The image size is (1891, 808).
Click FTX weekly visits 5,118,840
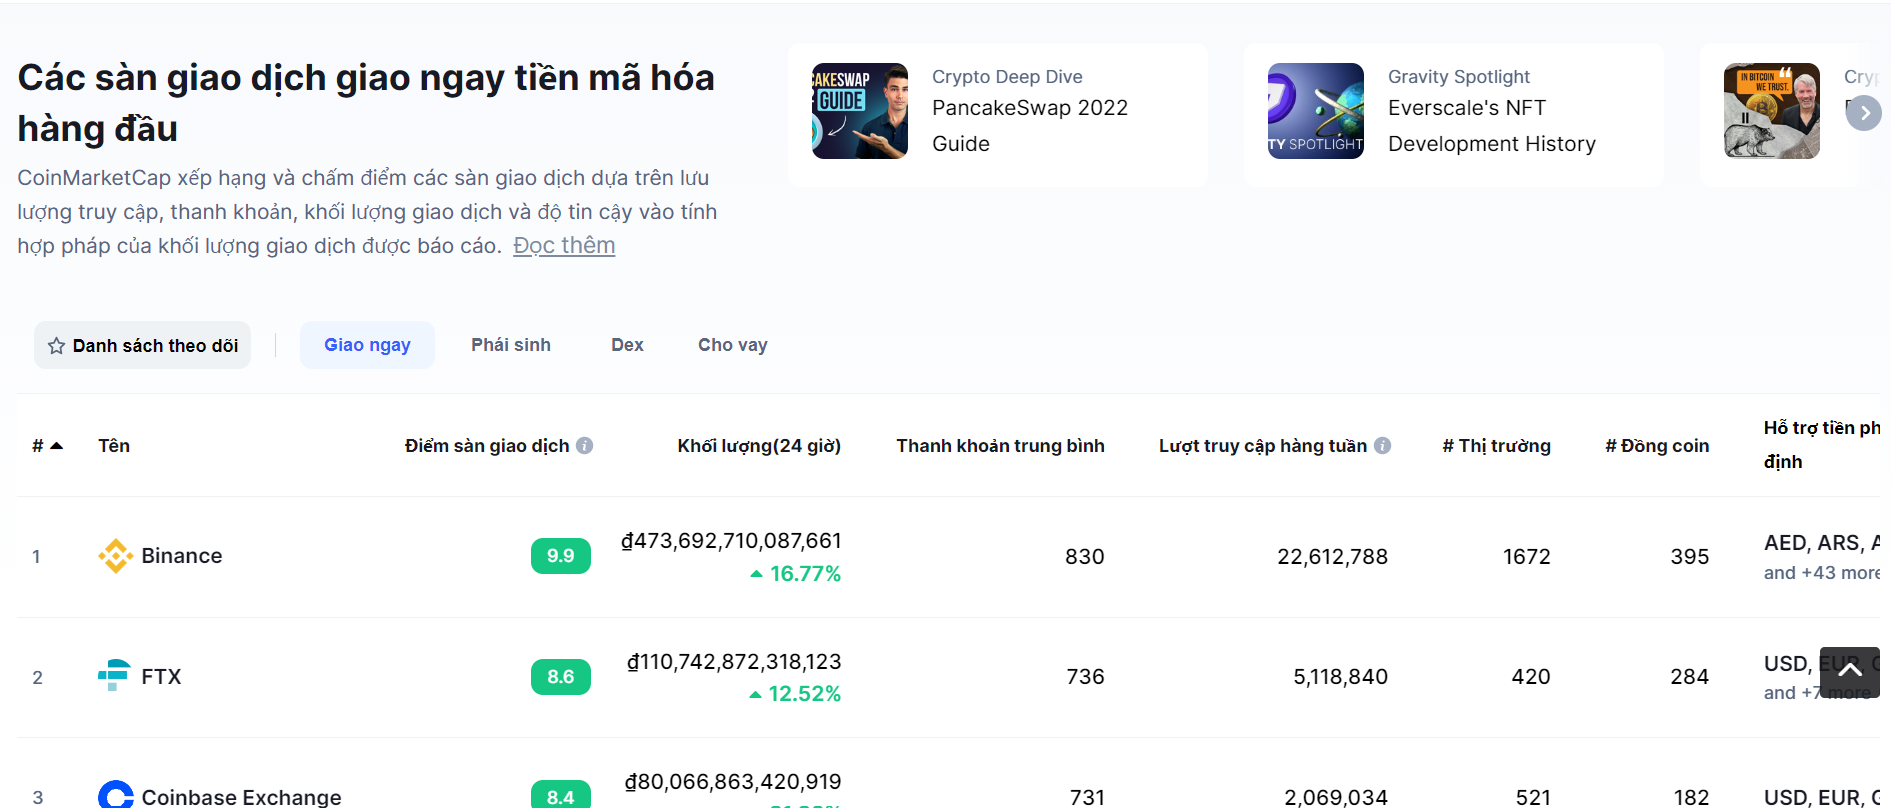(x=1340, y=677)
